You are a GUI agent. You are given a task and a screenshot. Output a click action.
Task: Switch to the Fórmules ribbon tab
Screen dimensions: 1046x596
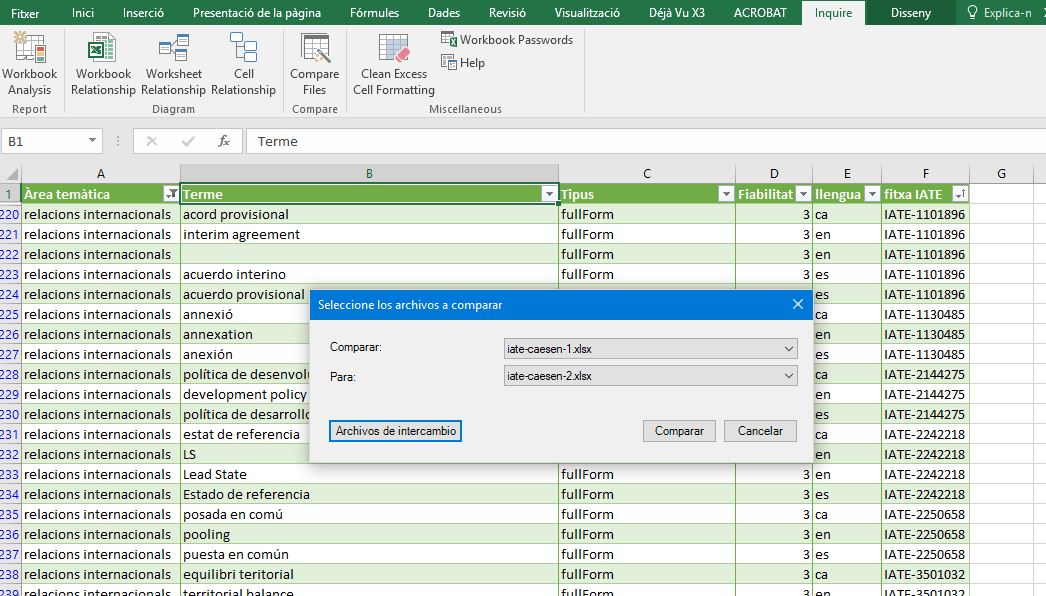click(x=375, y=13)
